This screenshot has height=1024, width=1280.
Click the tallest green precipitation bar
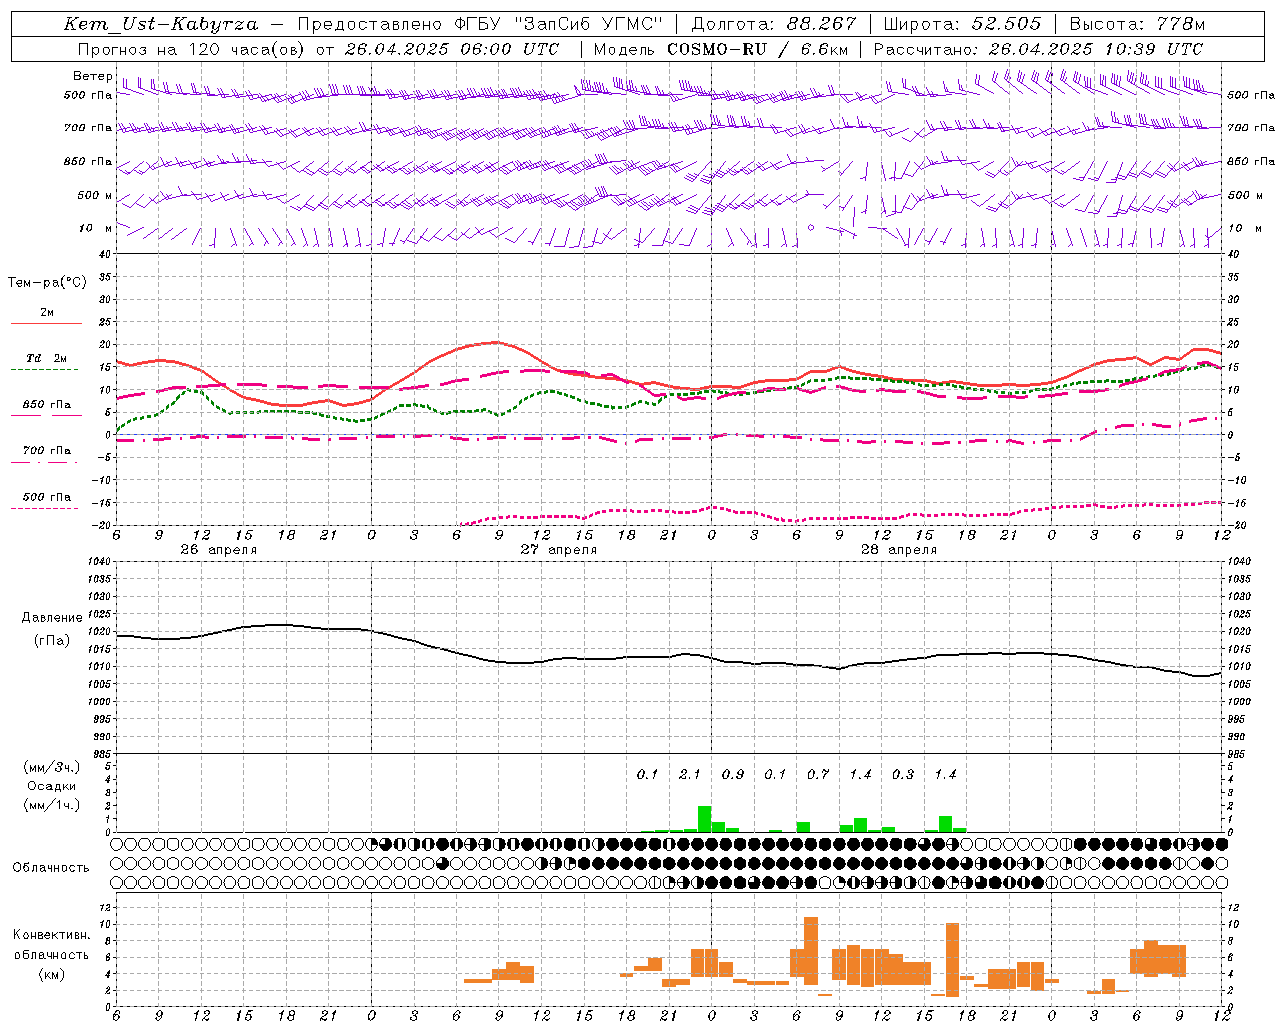tap(705, 819)
